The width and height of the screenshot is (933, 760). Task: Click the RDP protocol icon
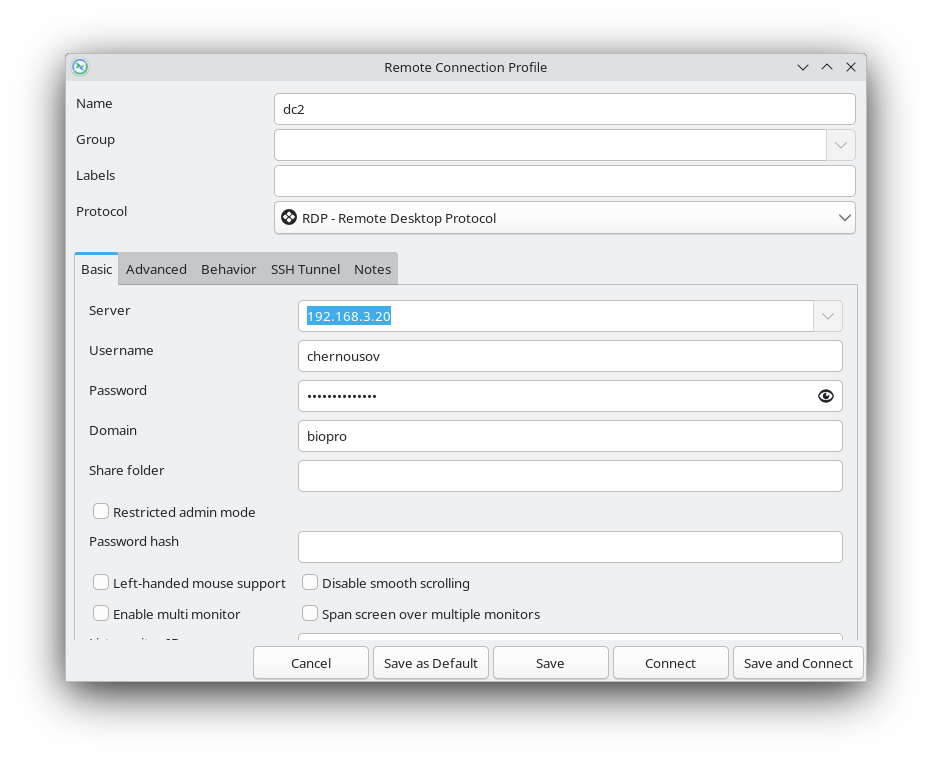(x=289, y=218)
